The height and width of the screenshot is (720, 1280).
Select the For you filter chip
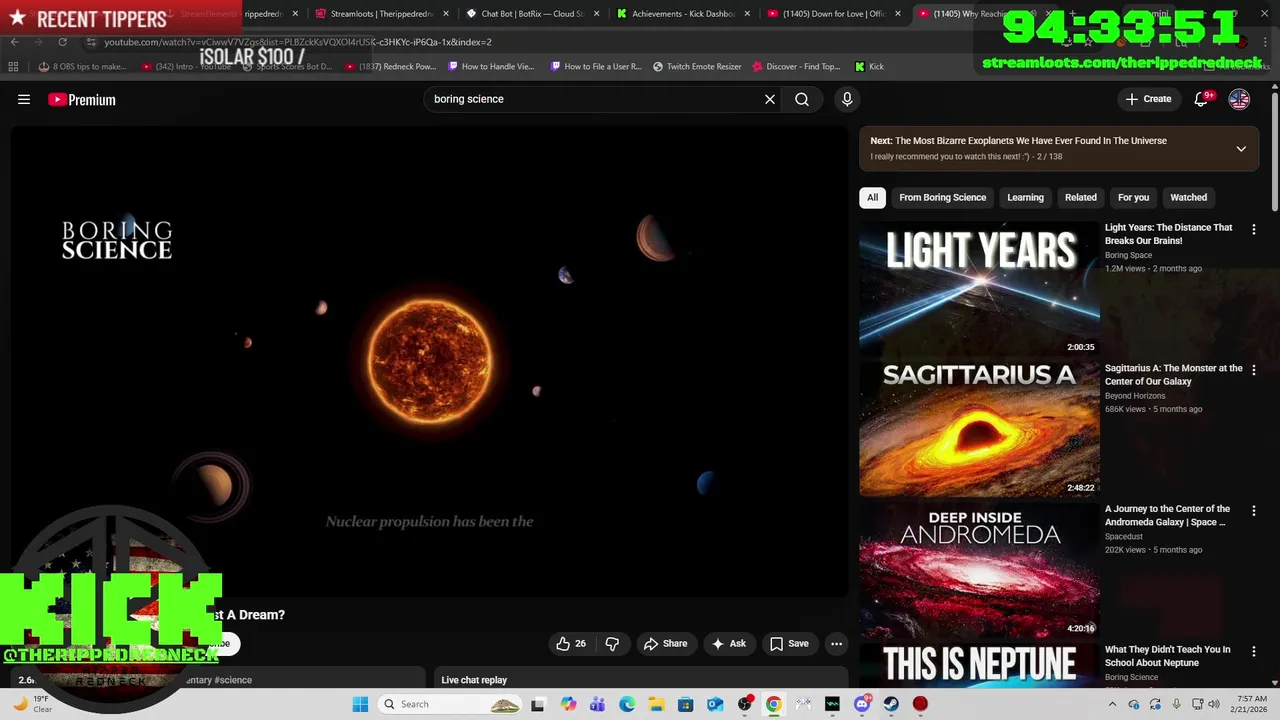tap(1133, 197)
